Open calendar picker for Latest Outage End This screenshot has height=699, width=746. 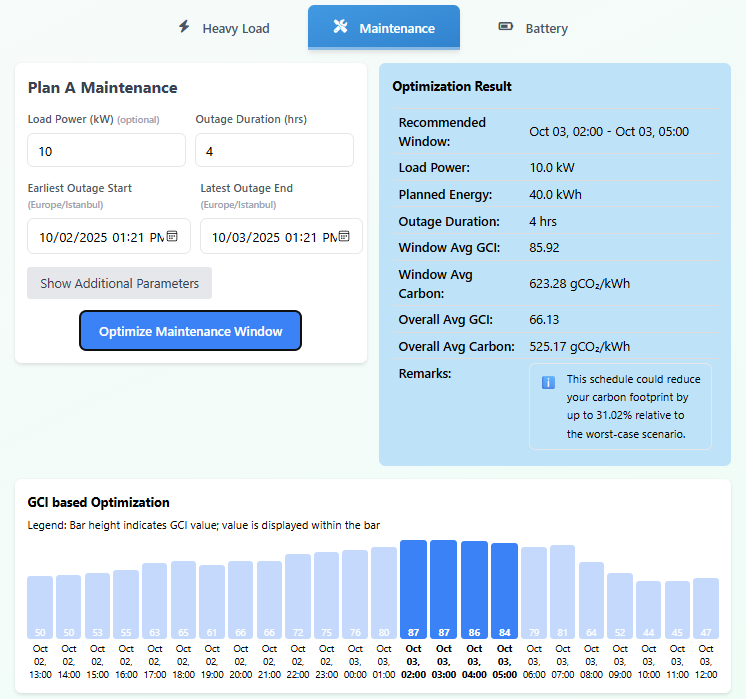tap(344, 237)
